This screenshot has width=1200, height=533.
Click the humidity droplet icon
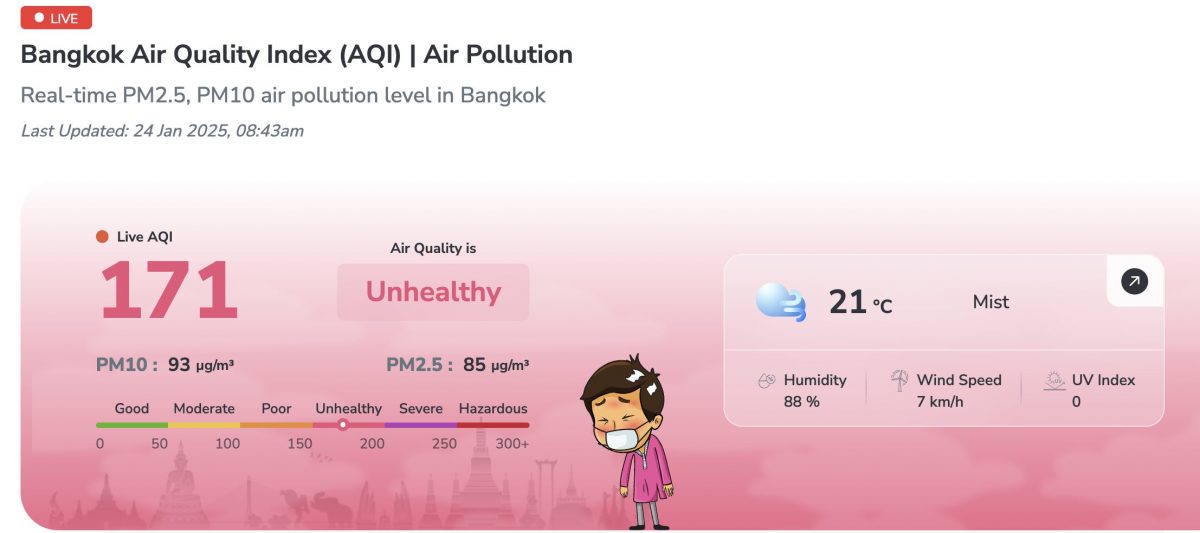click(766, 381)
